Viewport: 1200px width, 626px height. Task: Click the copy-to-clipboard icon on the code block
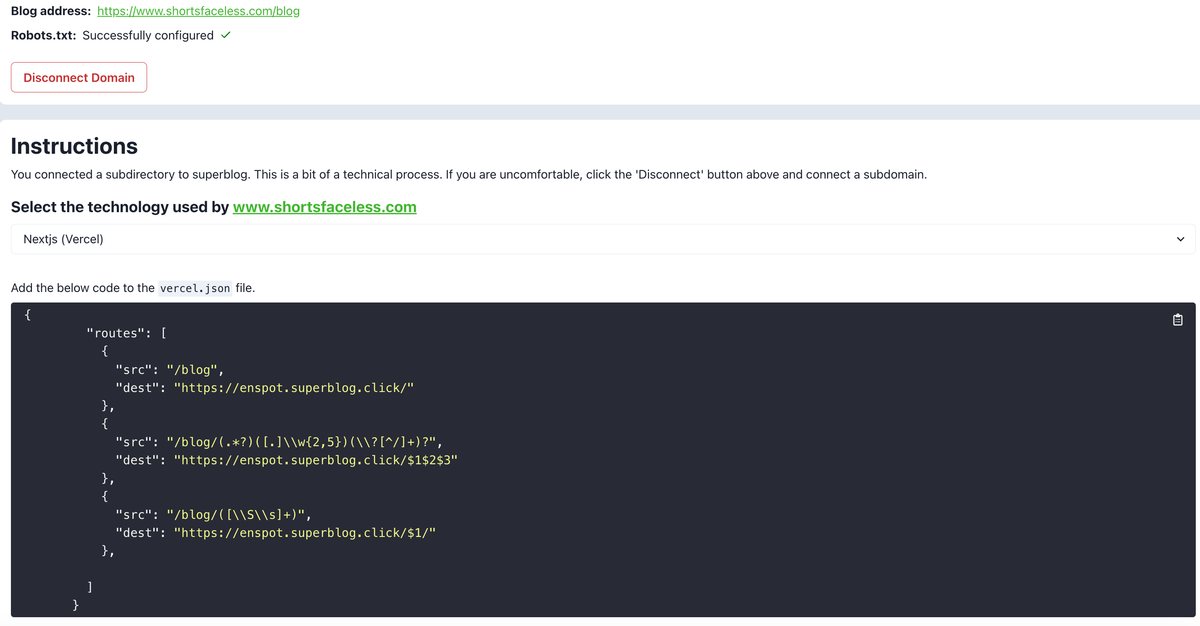click(1177, 319)
